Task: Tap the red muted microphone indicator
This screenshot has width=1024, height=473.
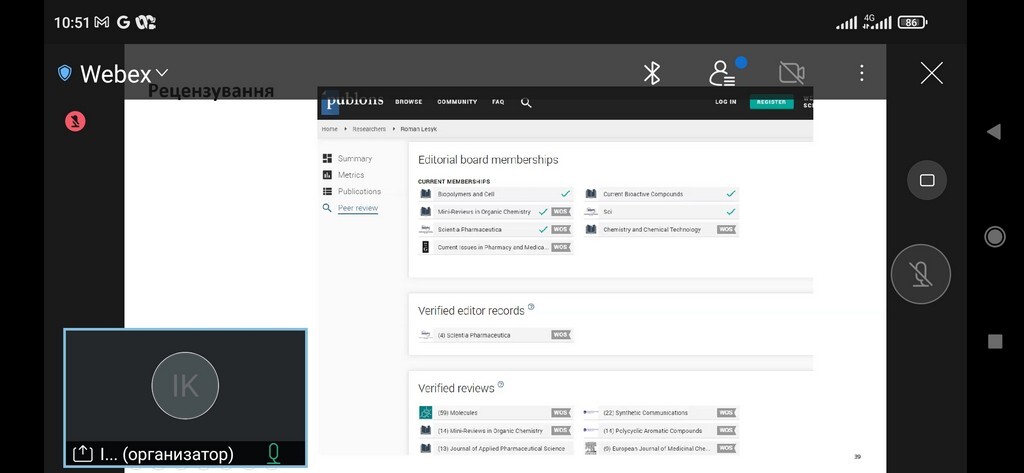Action: [75, 121]
